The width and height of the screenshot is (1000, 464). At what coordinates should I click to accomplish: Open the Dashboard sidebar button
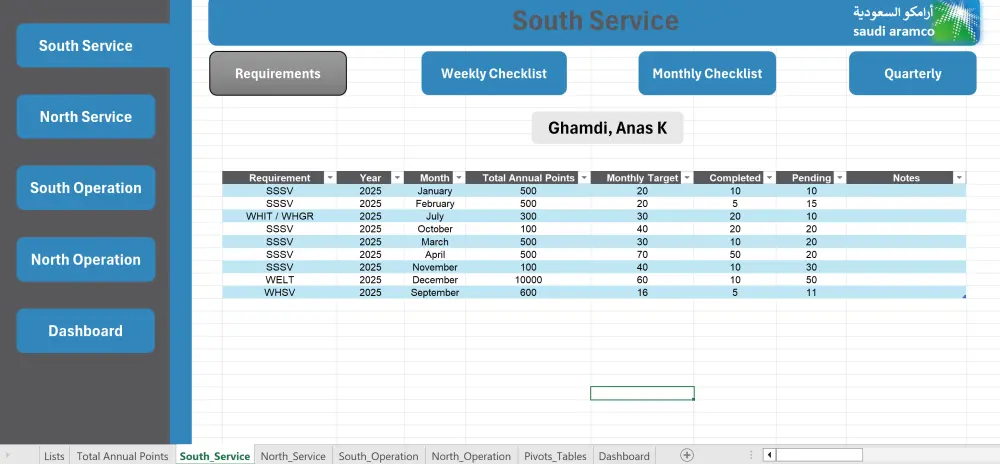pos(85,331)
